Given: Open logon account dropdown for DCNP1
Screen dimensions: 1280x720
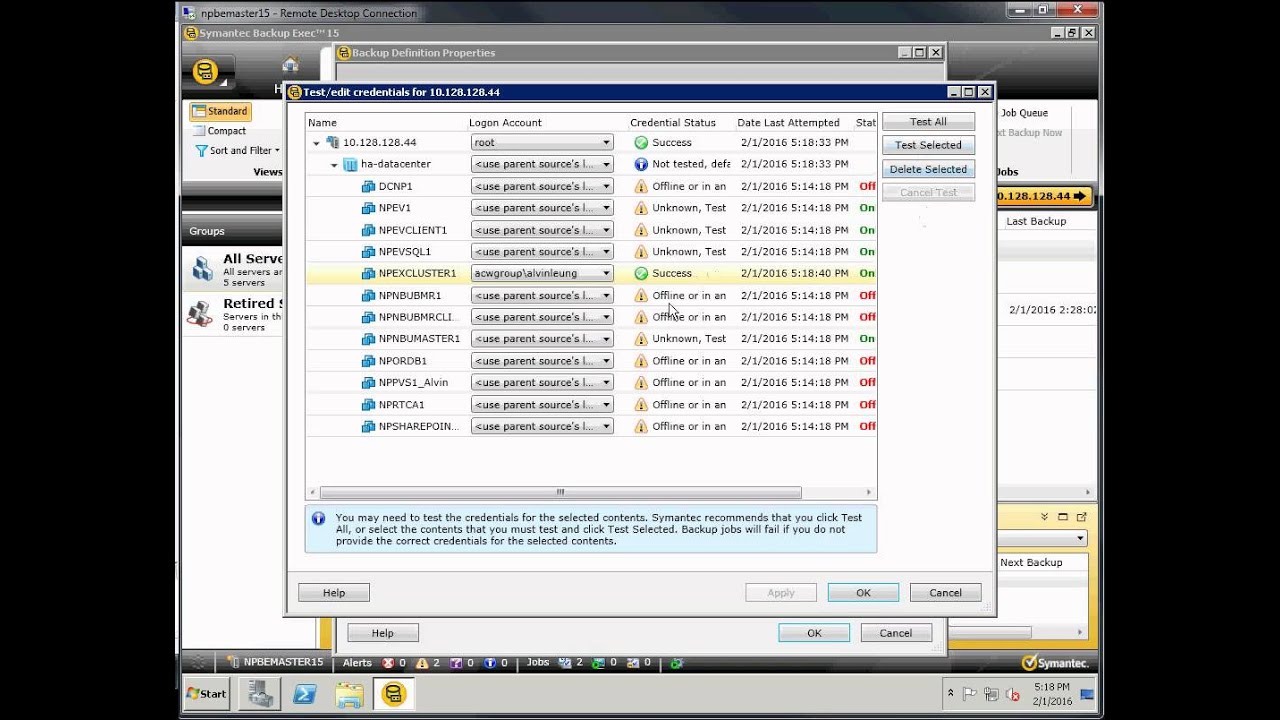Looking at the screenshot, I should coord(606,187).
